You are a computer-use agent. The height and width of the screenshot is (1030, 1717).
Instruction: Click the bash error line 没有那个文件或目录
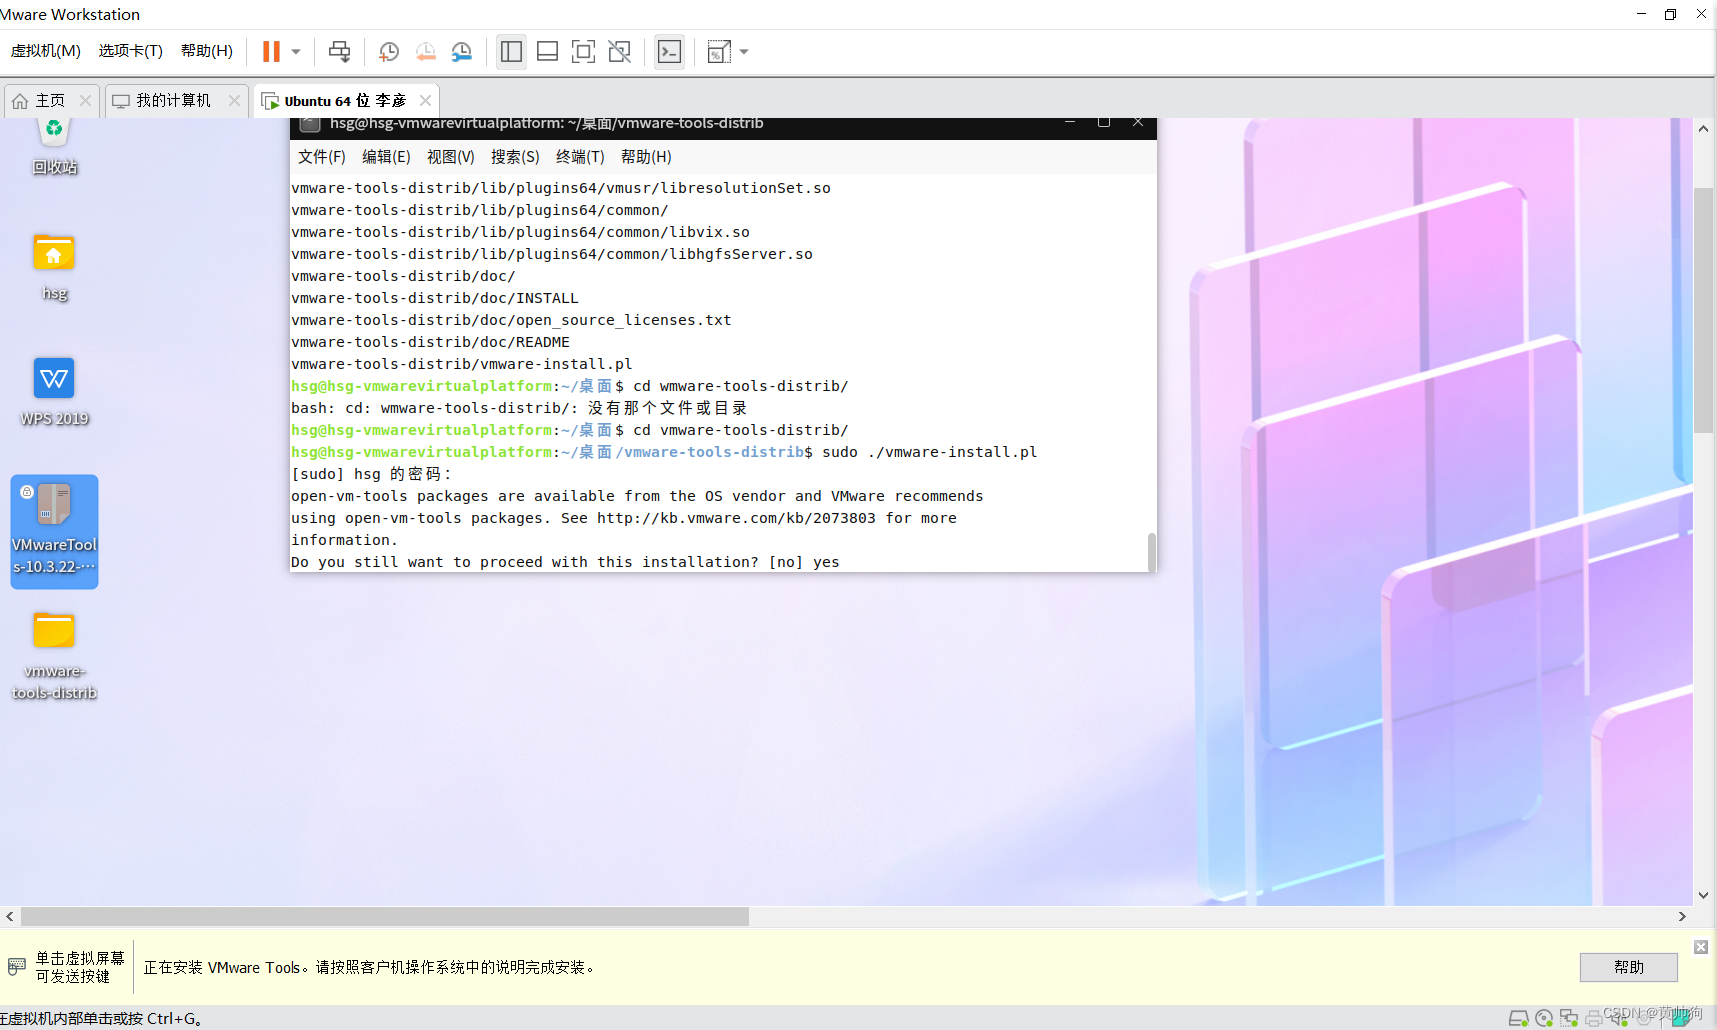tap(519, 408)
